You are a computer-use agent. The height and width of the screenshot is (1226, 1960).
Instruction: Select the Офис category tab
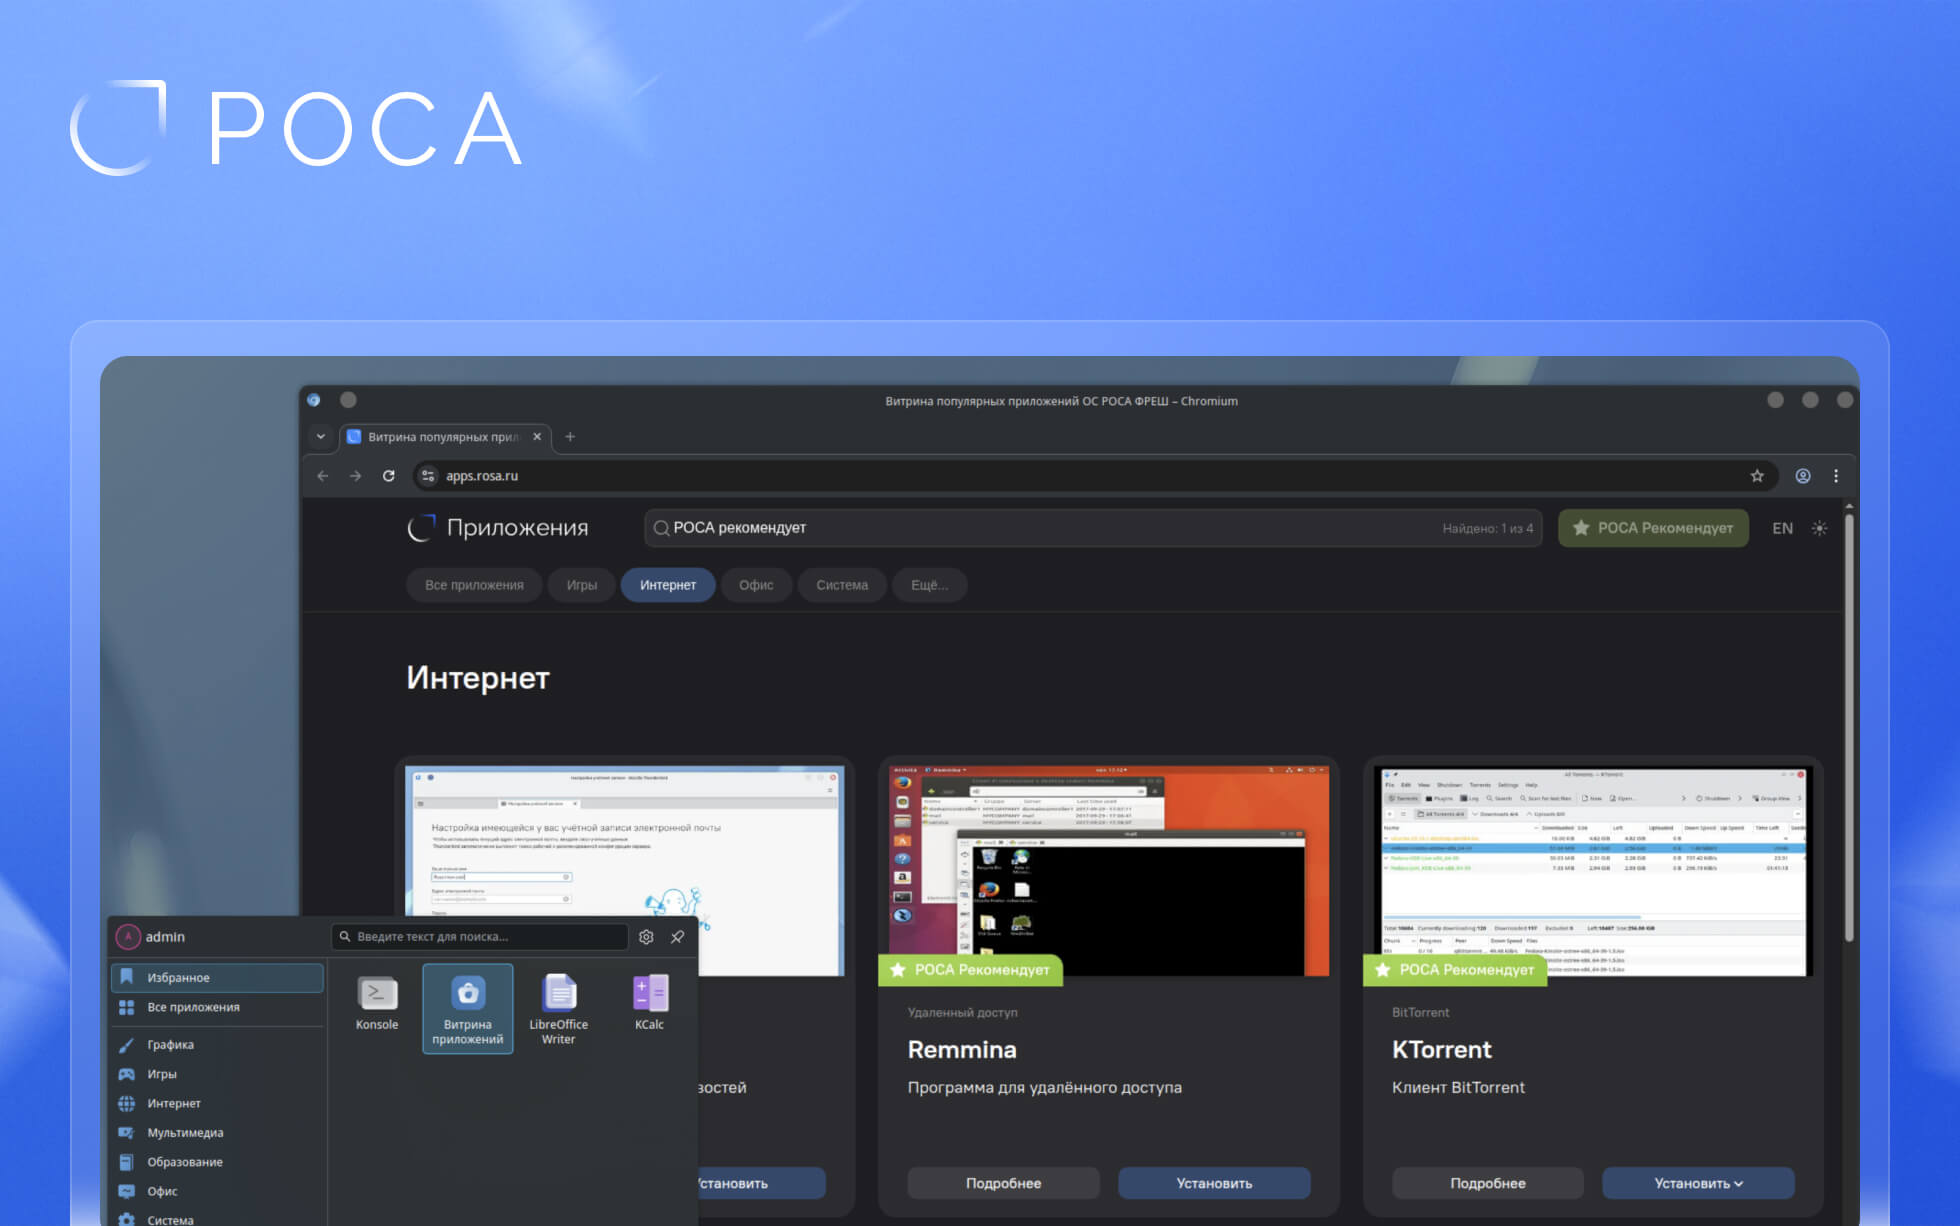pyautogui.click(x=756, y=585)
